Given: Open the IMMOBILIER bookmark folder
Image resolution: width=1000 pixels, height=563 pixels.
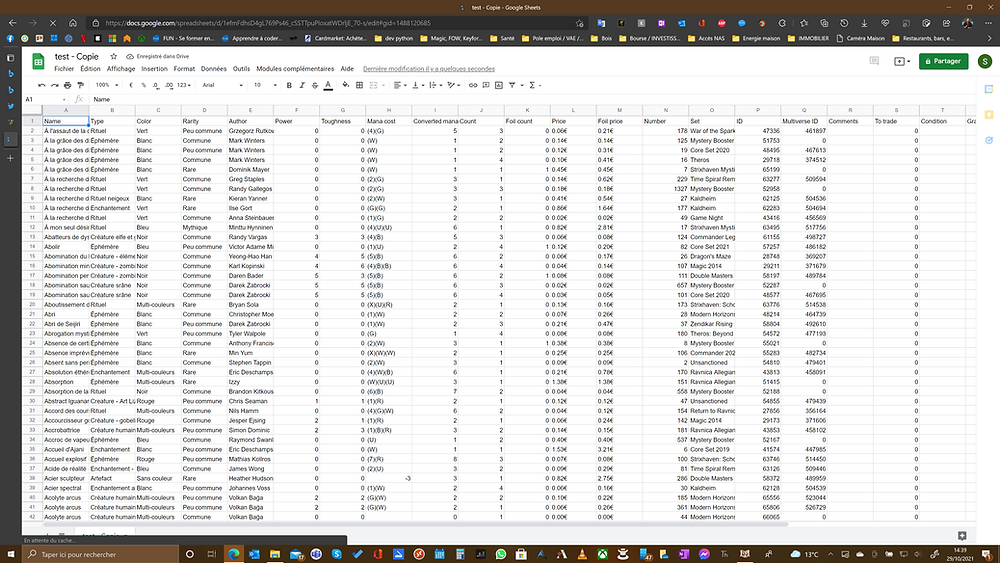Looking at the screenshot, I should click(x=808, y=38).
